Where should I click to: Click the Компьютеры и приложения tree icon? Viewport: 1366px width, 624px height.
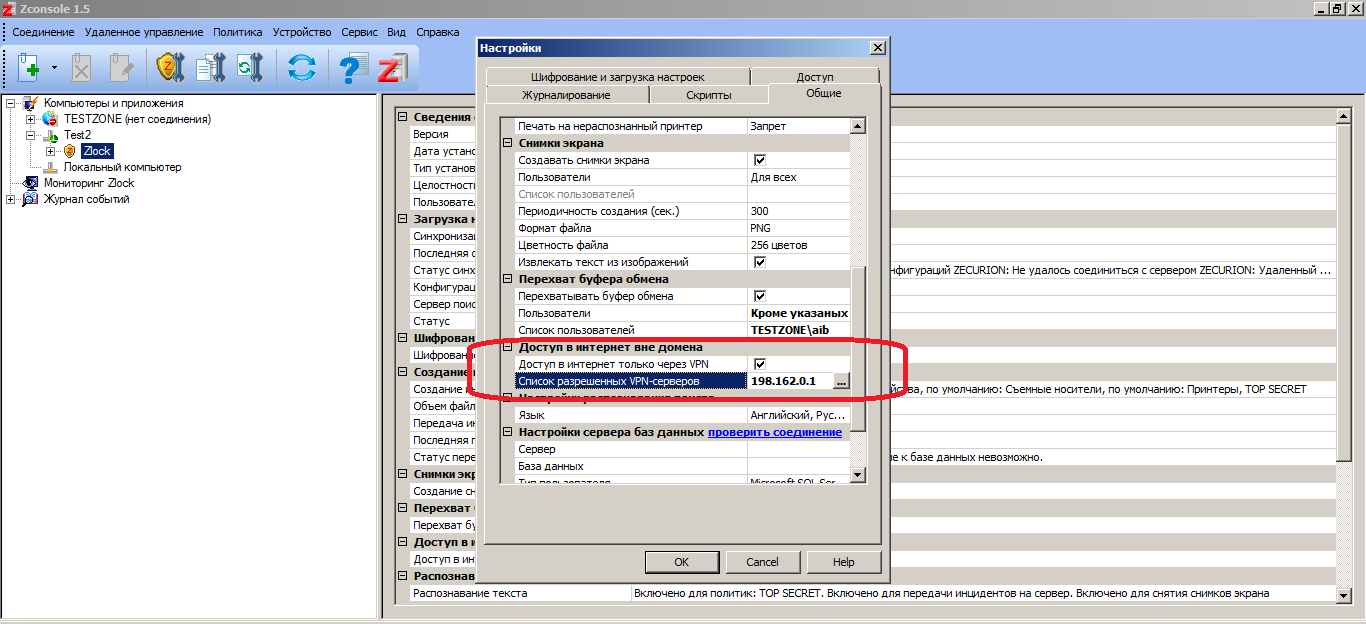[x=30, y=103]
